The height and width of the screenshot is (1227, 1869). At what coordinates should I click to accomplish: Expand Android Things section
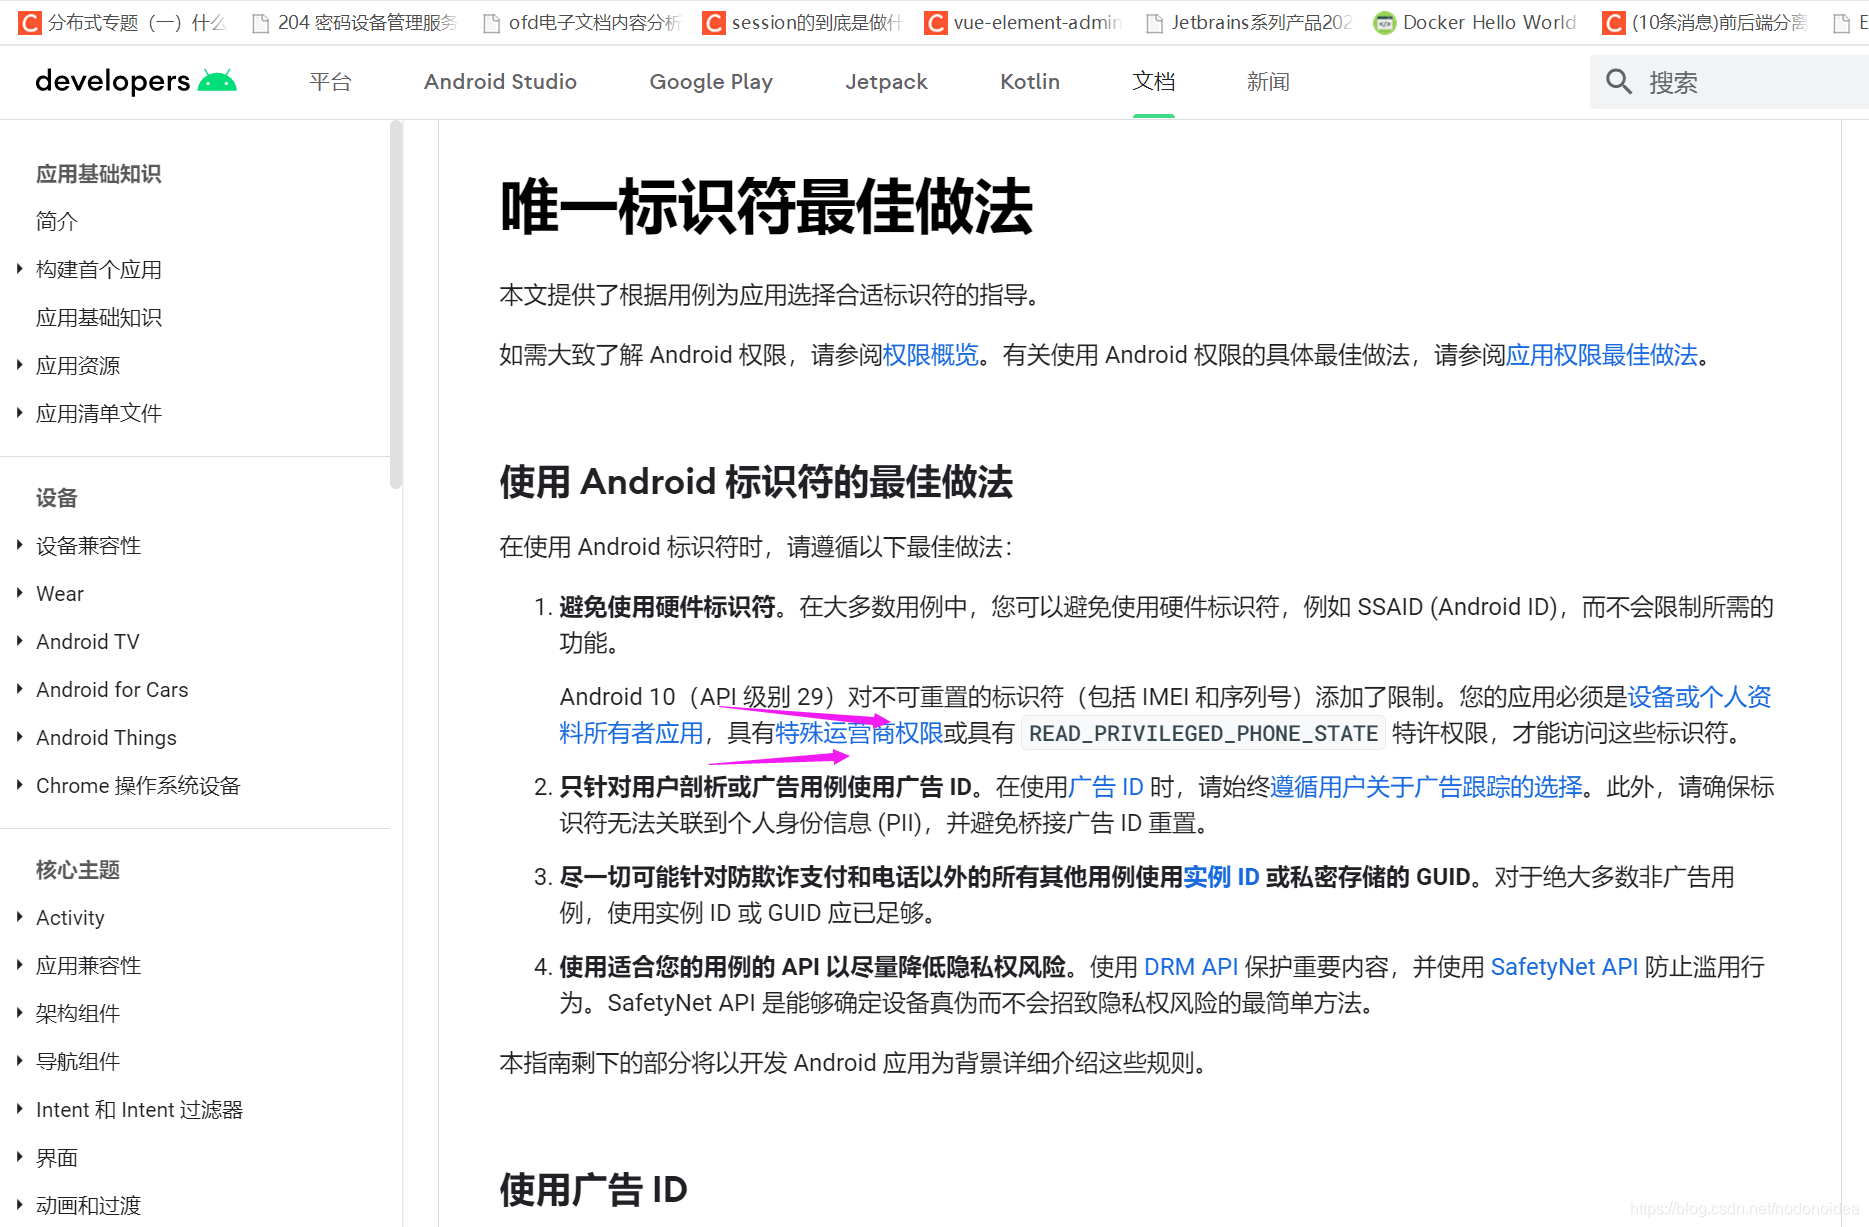tap(20, 737)
